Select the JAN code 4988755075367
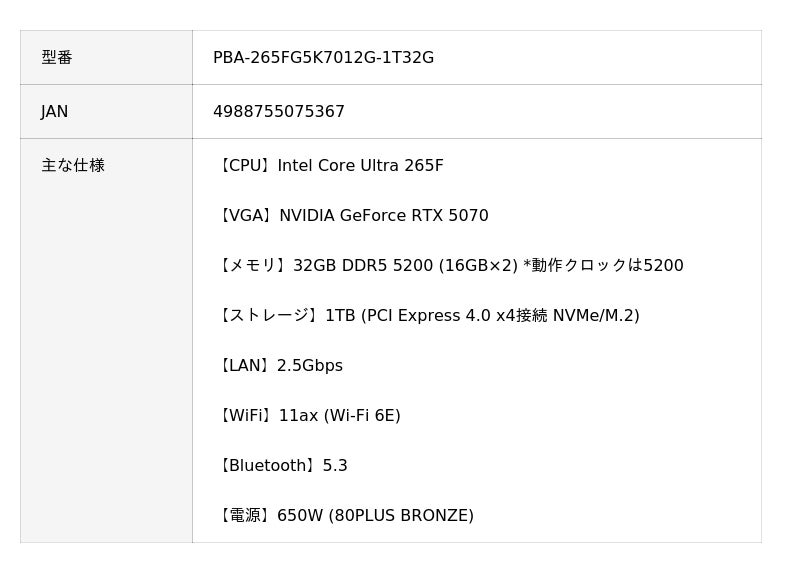This screenshot has width=800, height=573. tap(278, 112)
